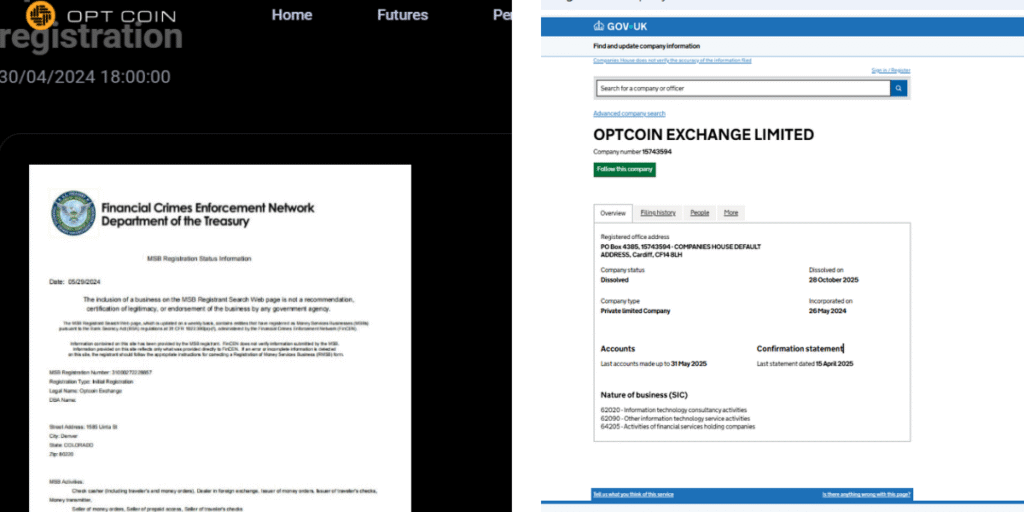Open the Advanced company search link
Image resolution: width=1024 pixels, height=512 pixels.
point(629,114)
